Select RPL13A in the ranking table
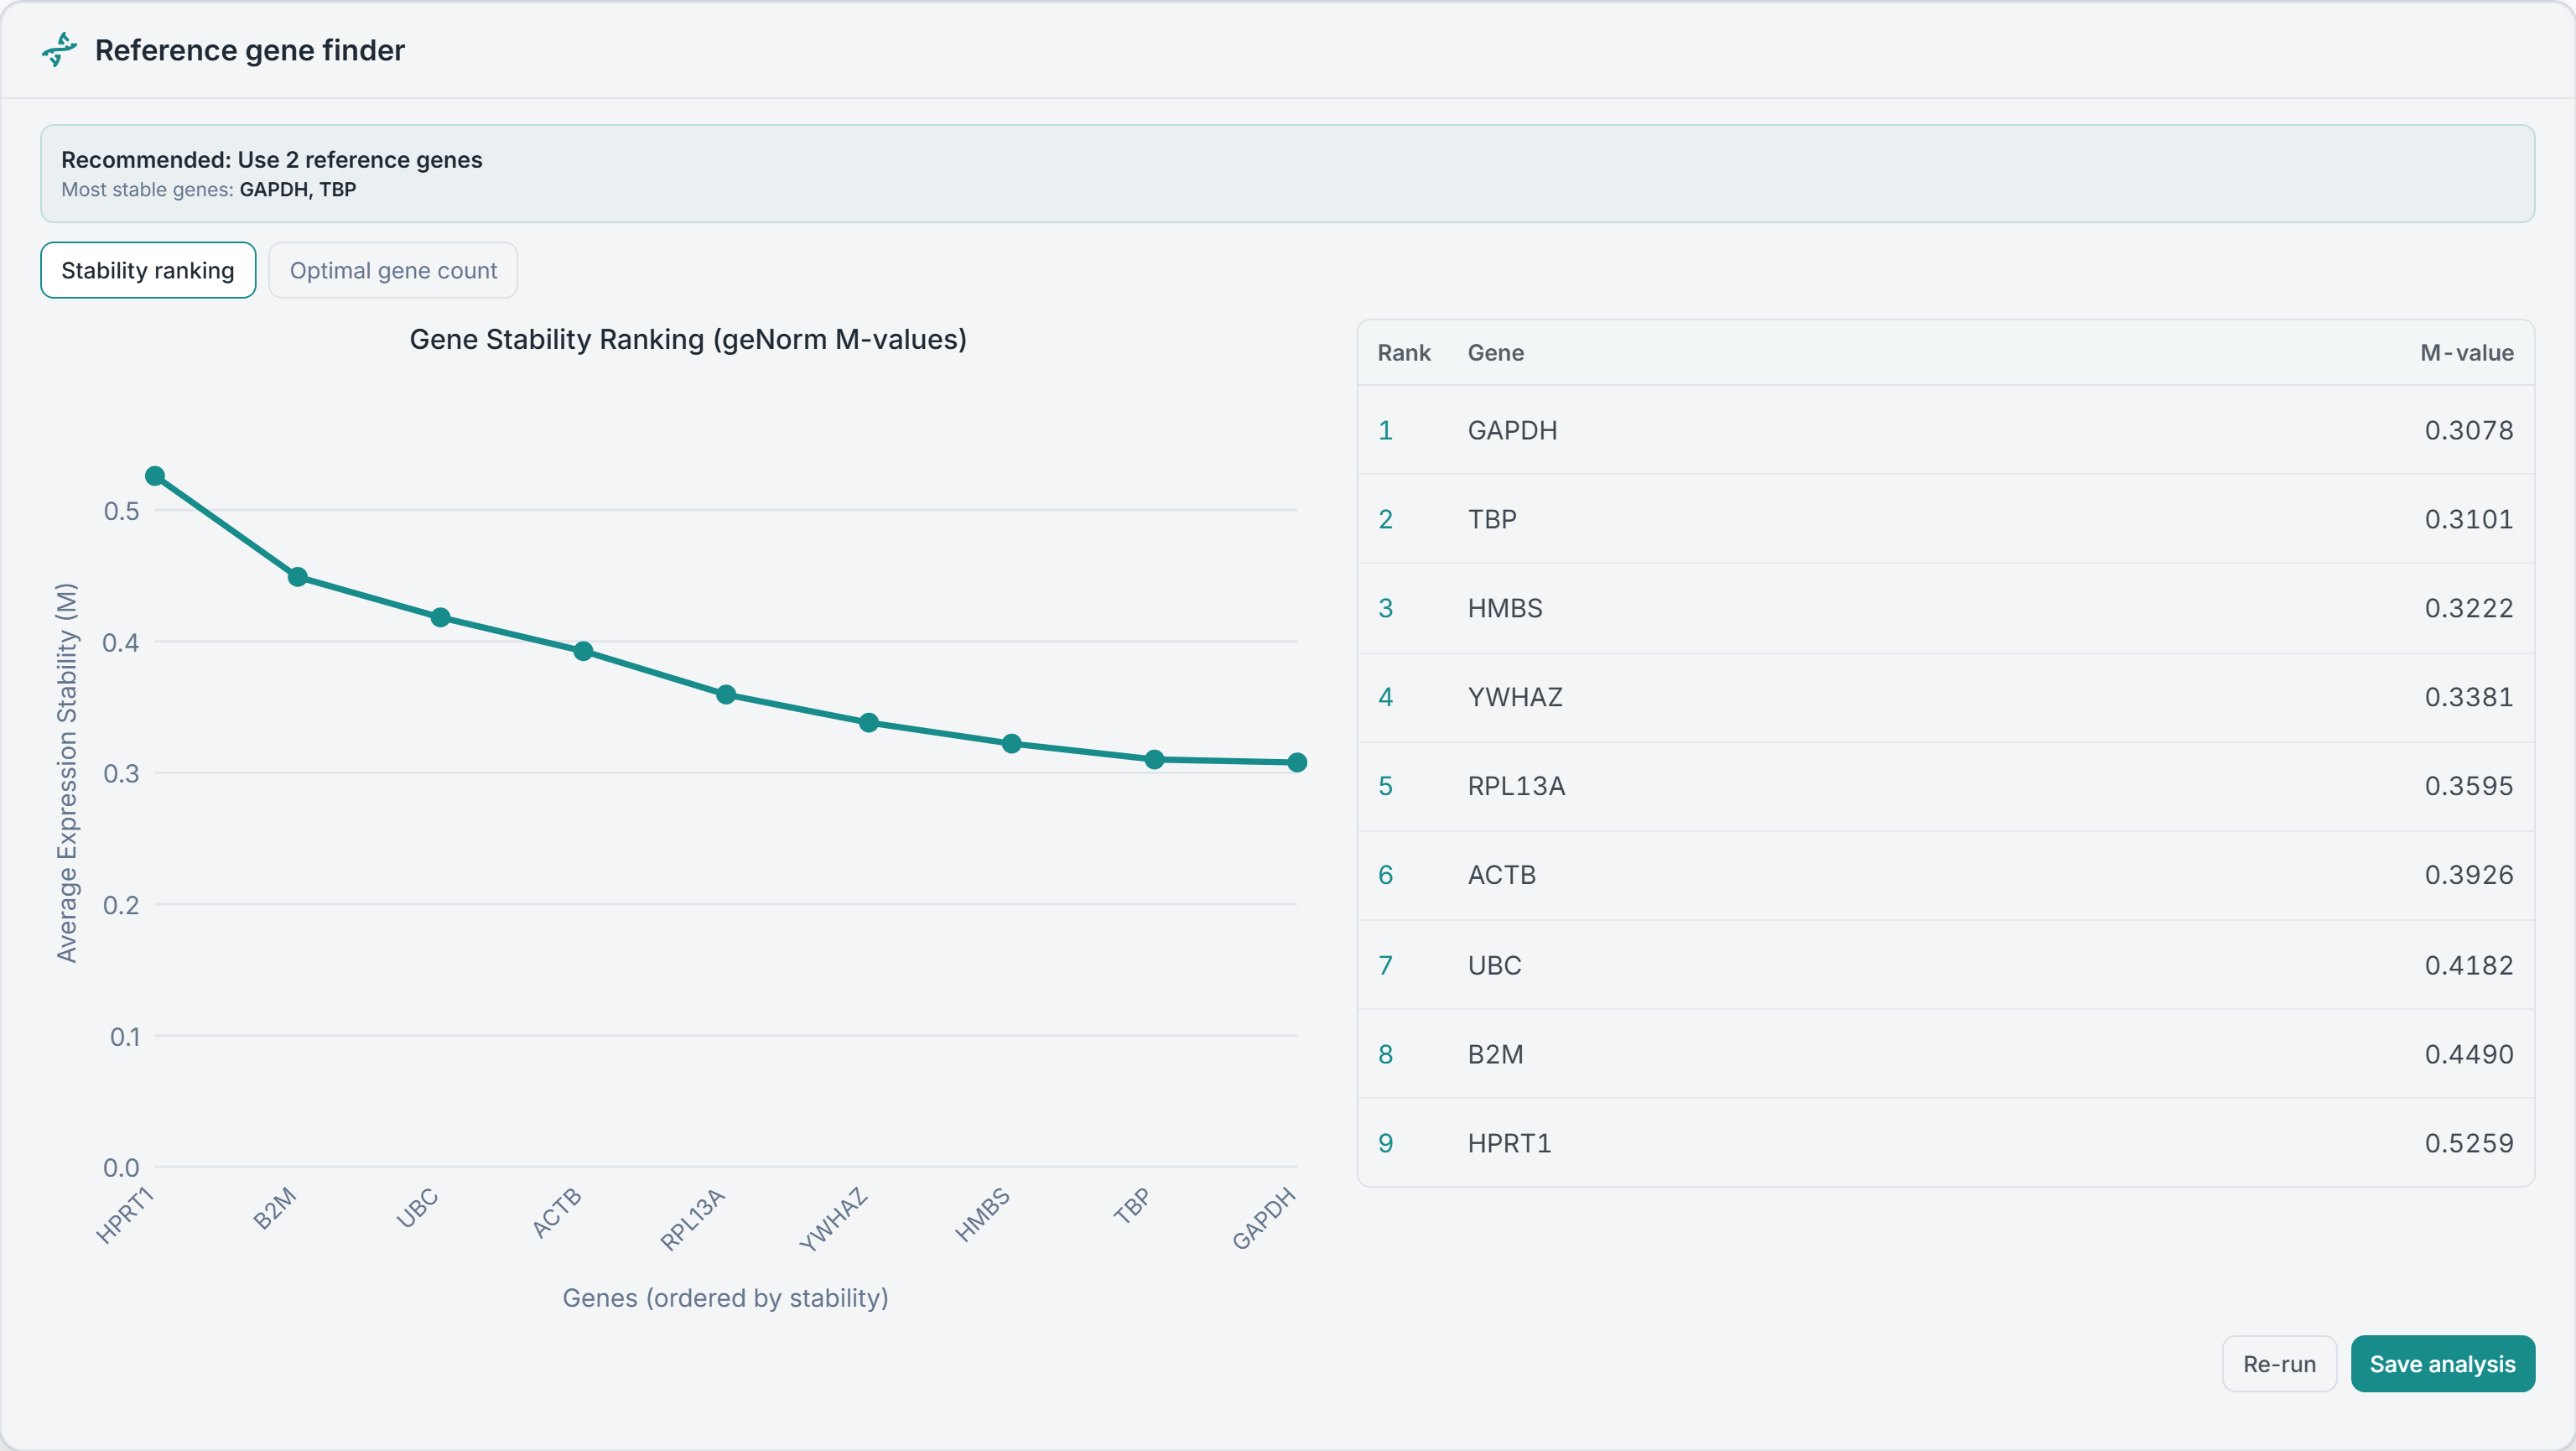This screenshot has width=2576, height=1451. [x=1516, y=786]
